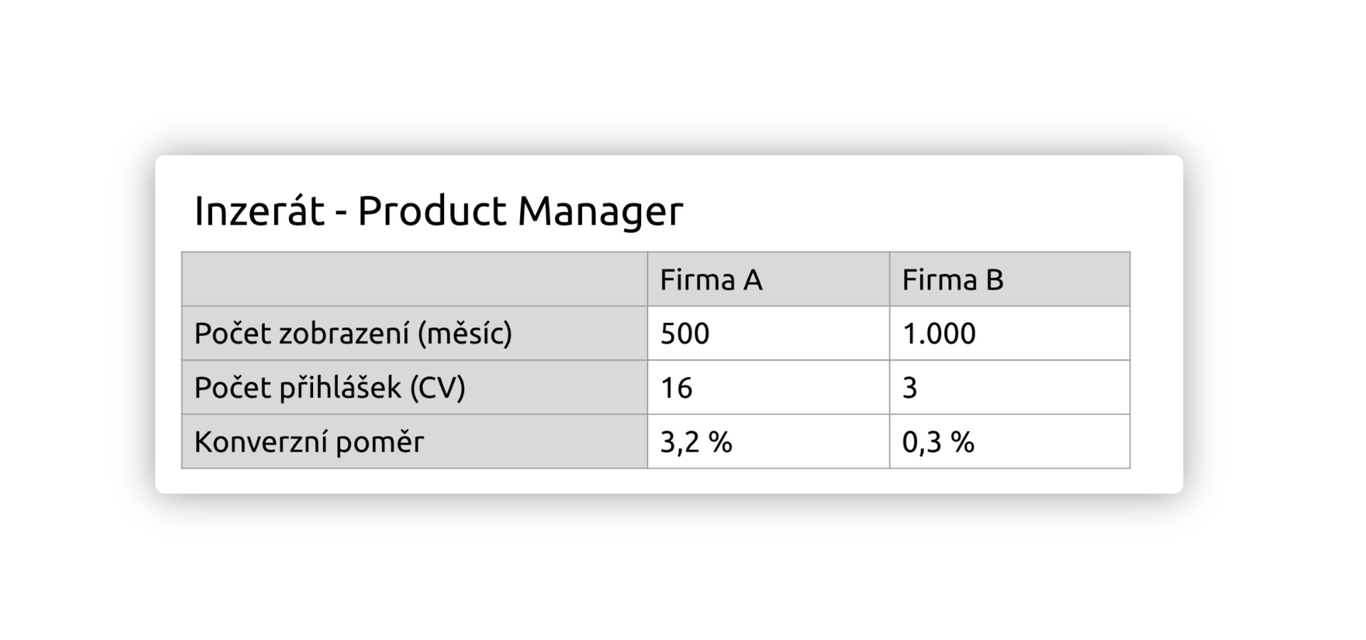Select the cell with value 500
Viewport: 1366px width, 640px height.
[768, 333]
